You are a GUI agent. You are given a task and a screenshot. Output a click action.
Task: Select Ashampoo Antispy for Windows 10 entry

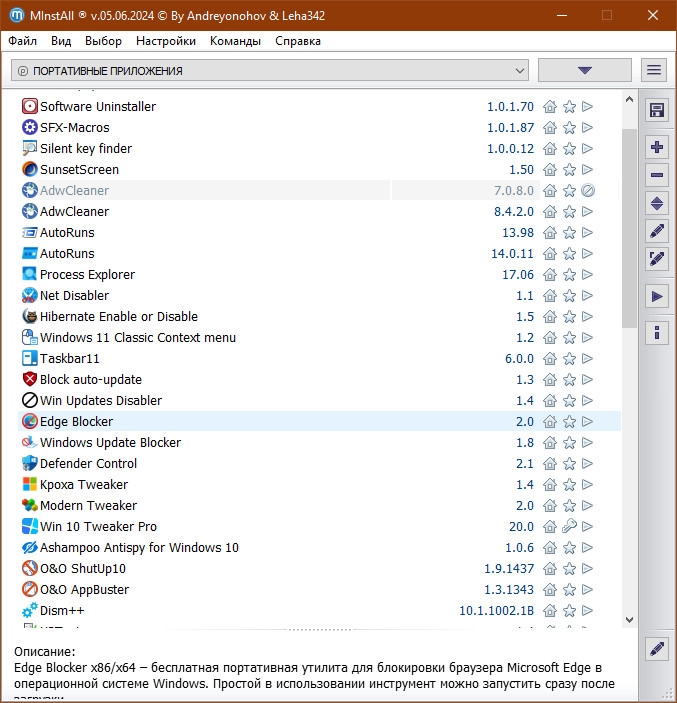319,547
